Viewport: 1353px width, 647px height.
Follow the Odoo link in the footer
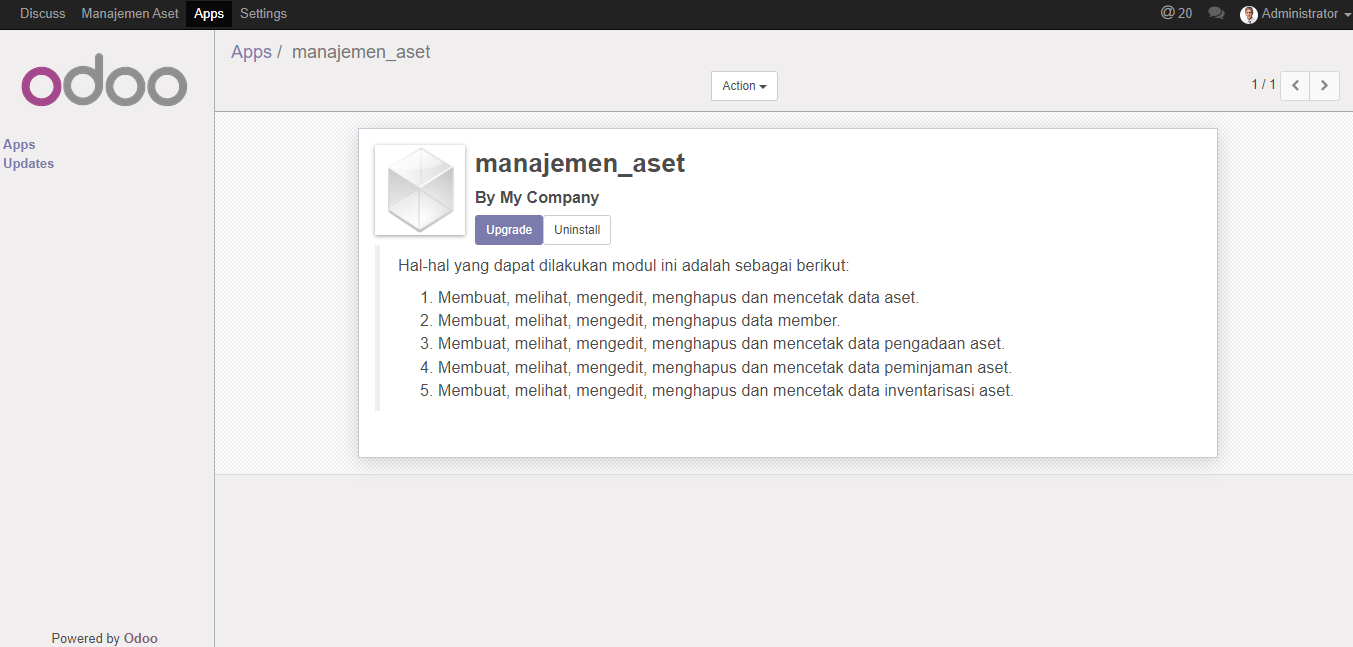(x=141, y=638)
